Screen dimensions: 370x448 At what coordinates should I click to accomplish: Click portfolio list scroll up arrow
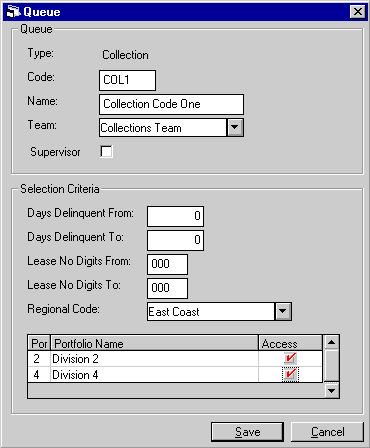331,342
